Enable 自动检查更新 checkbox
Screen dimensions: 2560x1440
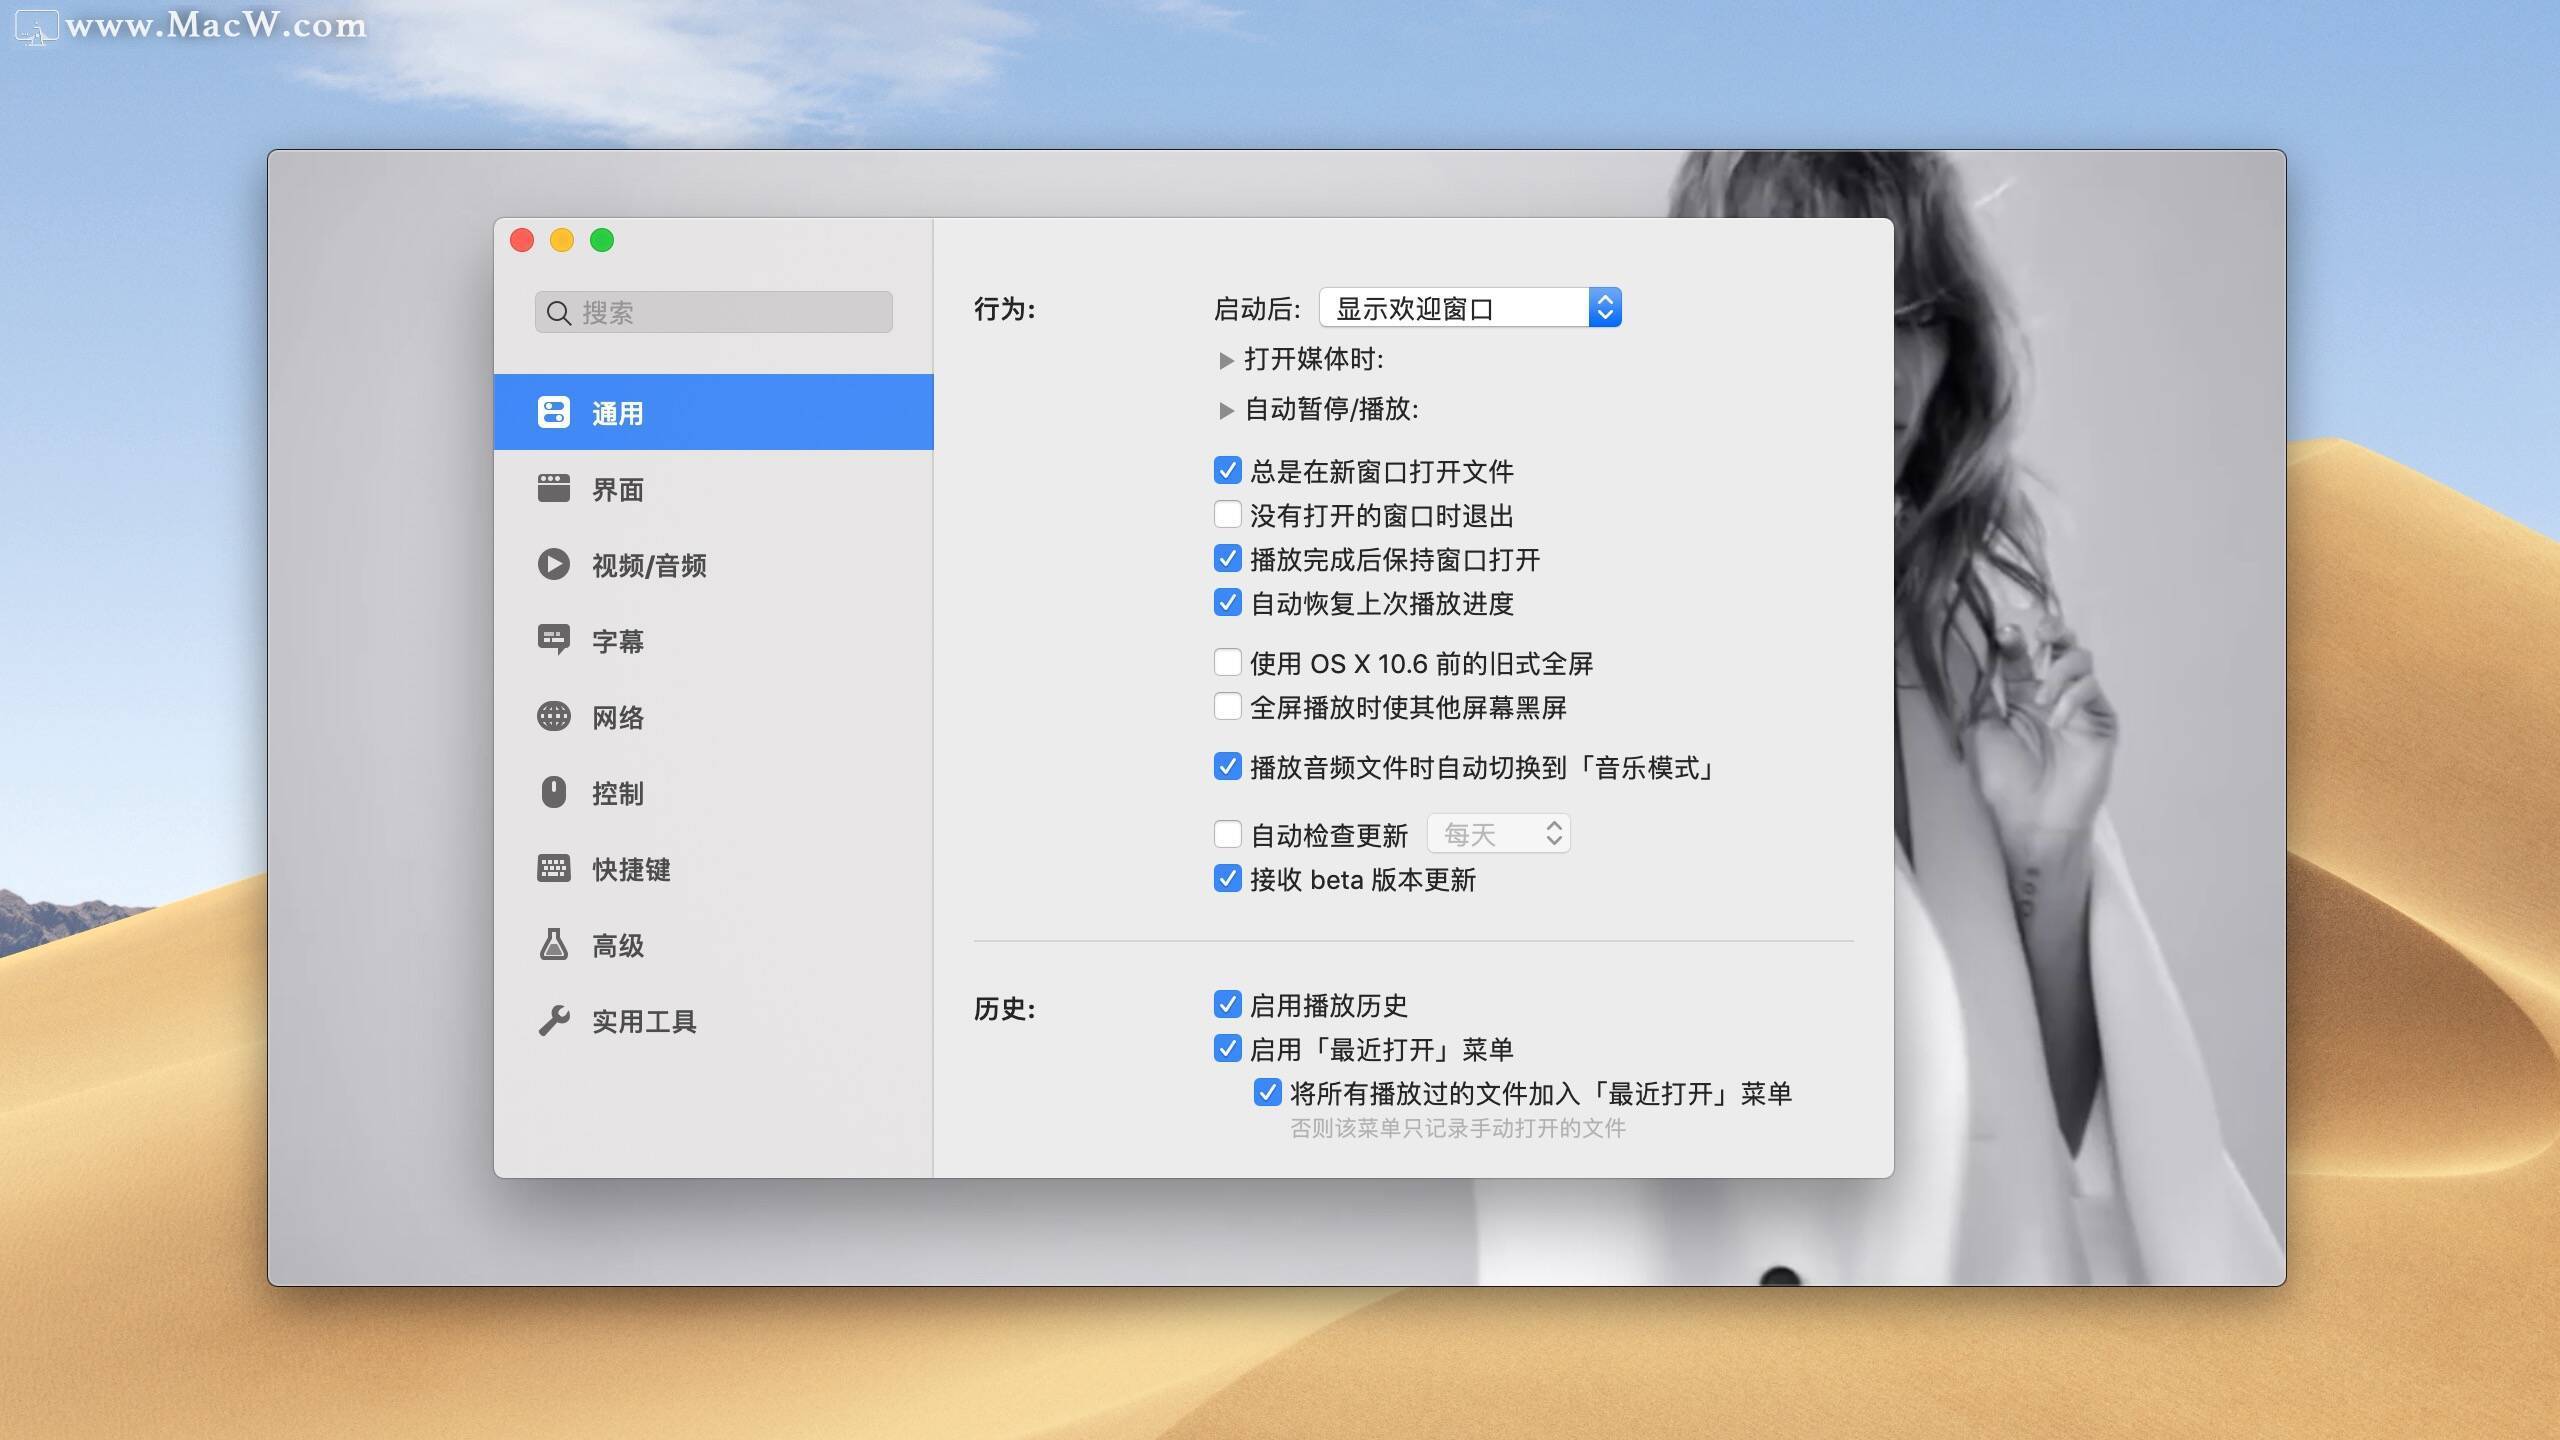coord(1227,834)
